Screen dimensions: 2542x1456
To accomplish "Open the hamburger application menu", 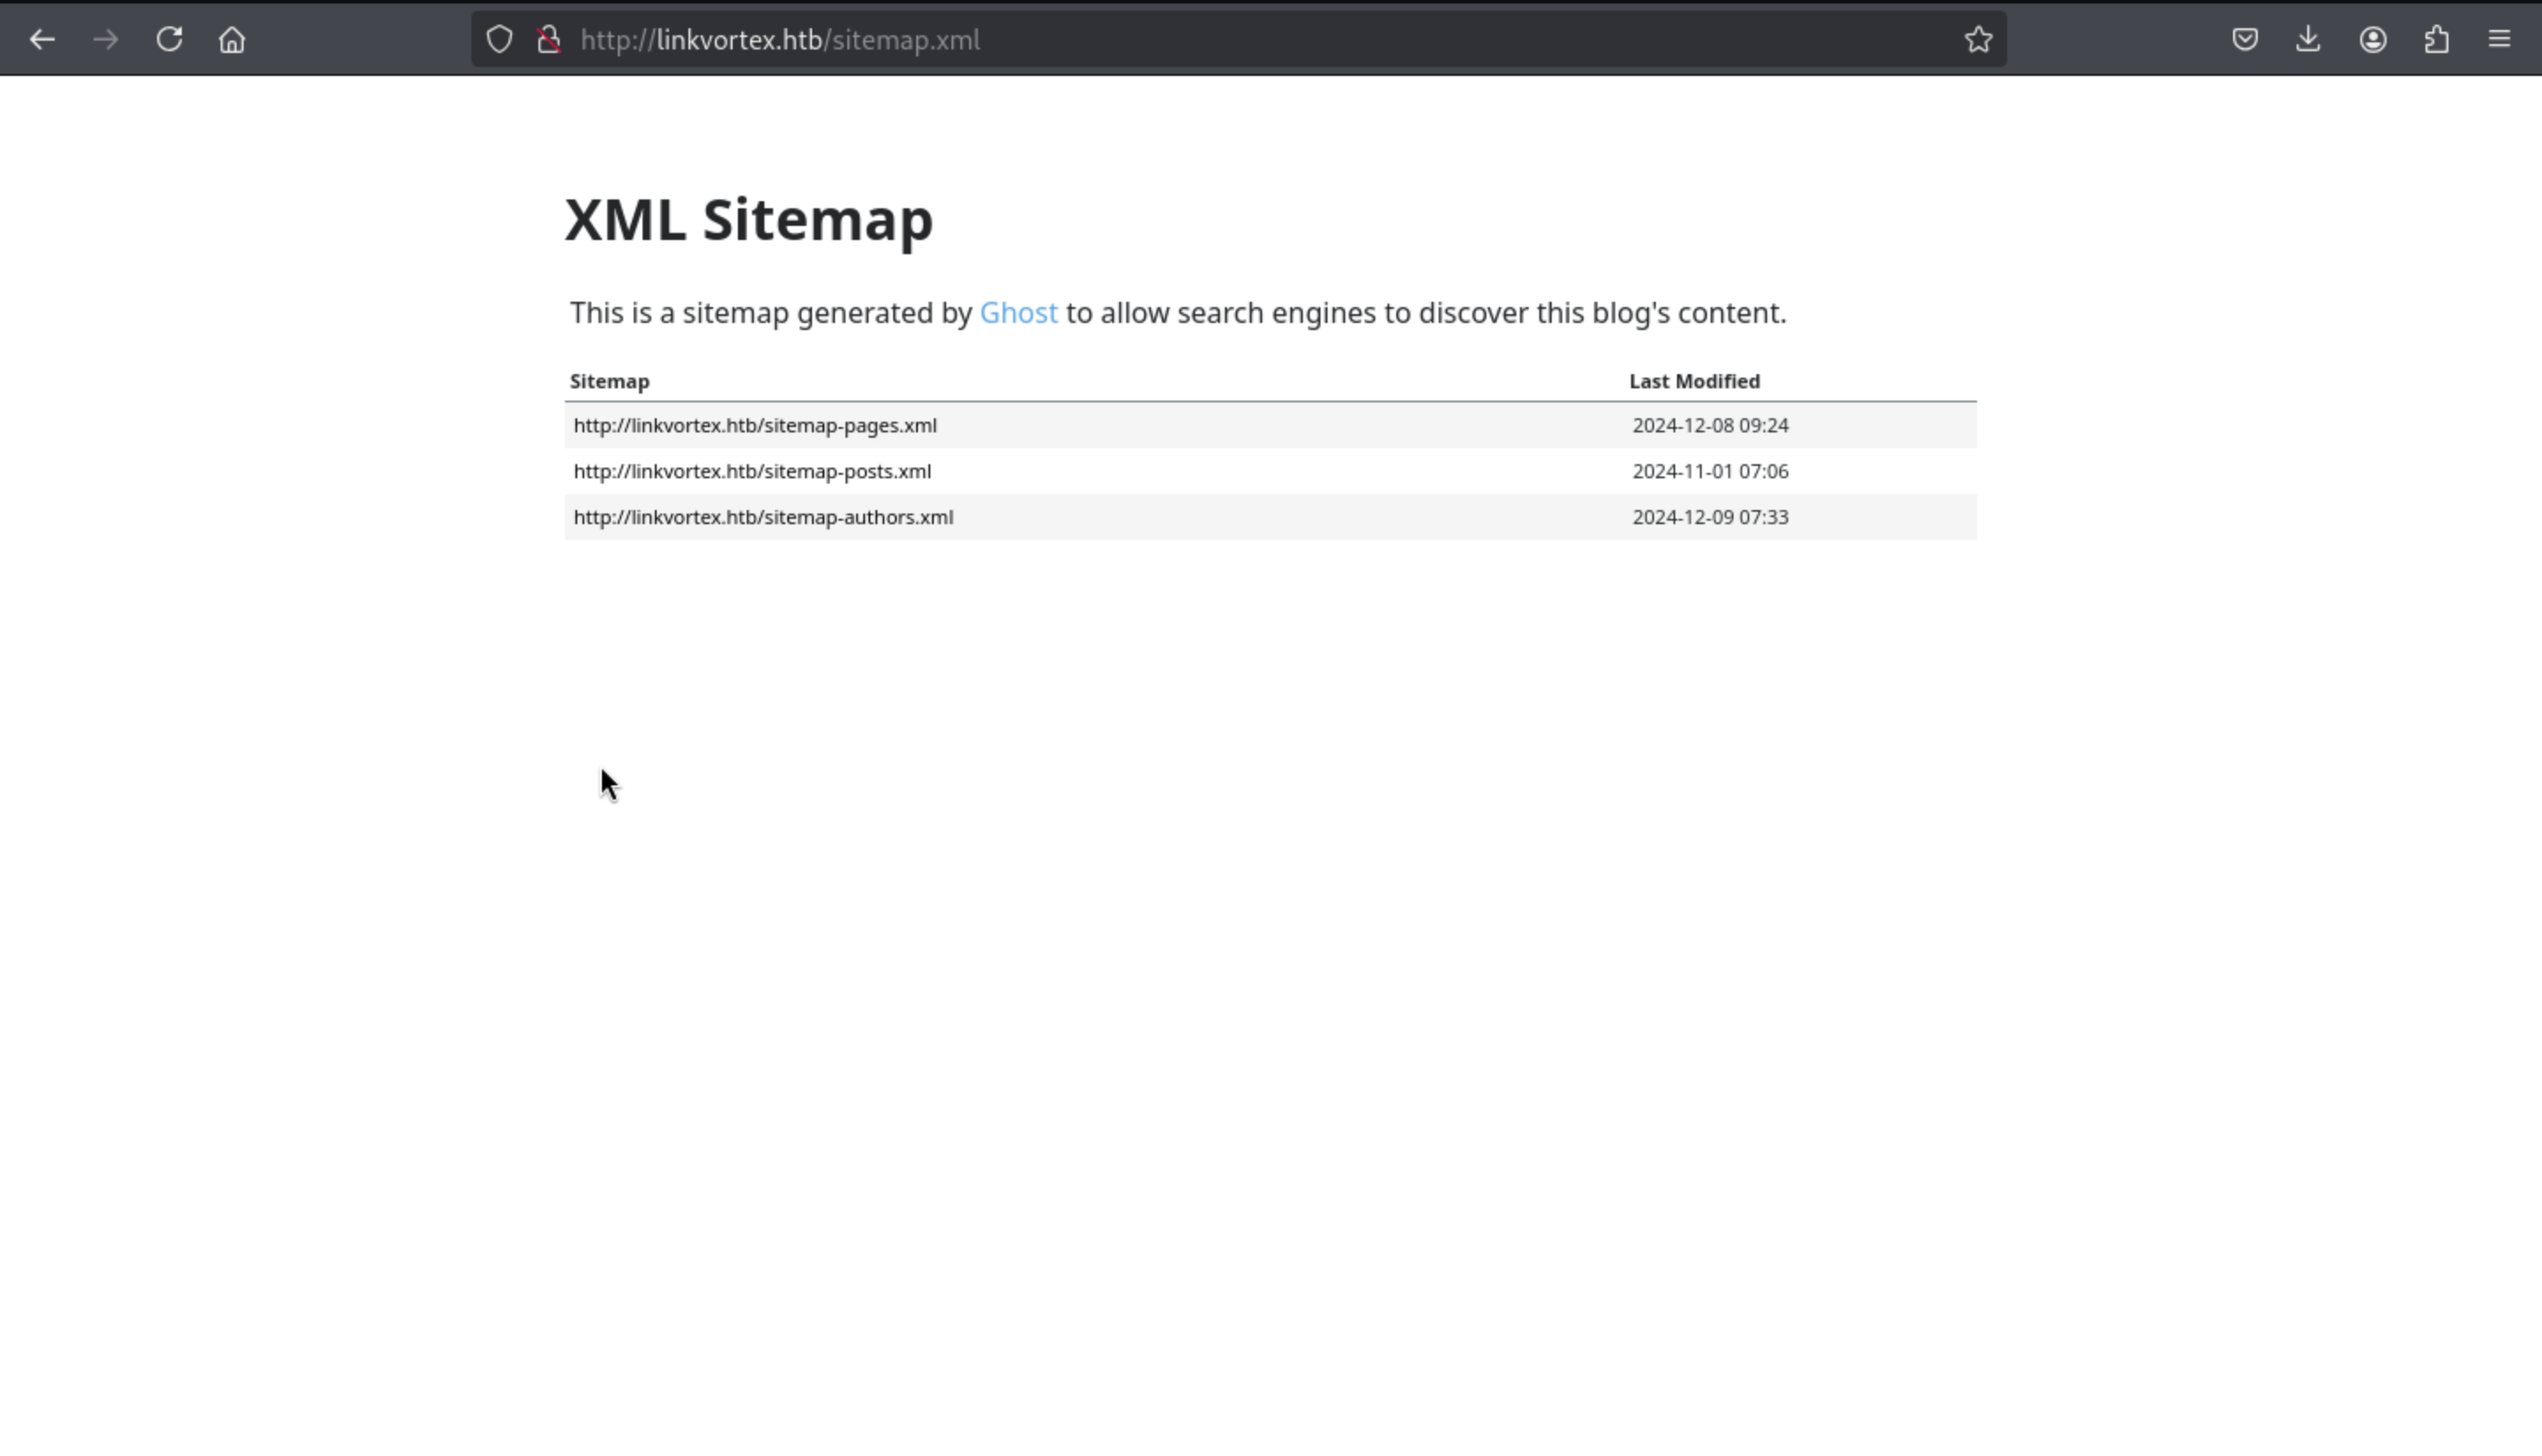I will click(x=2499, y=40).
